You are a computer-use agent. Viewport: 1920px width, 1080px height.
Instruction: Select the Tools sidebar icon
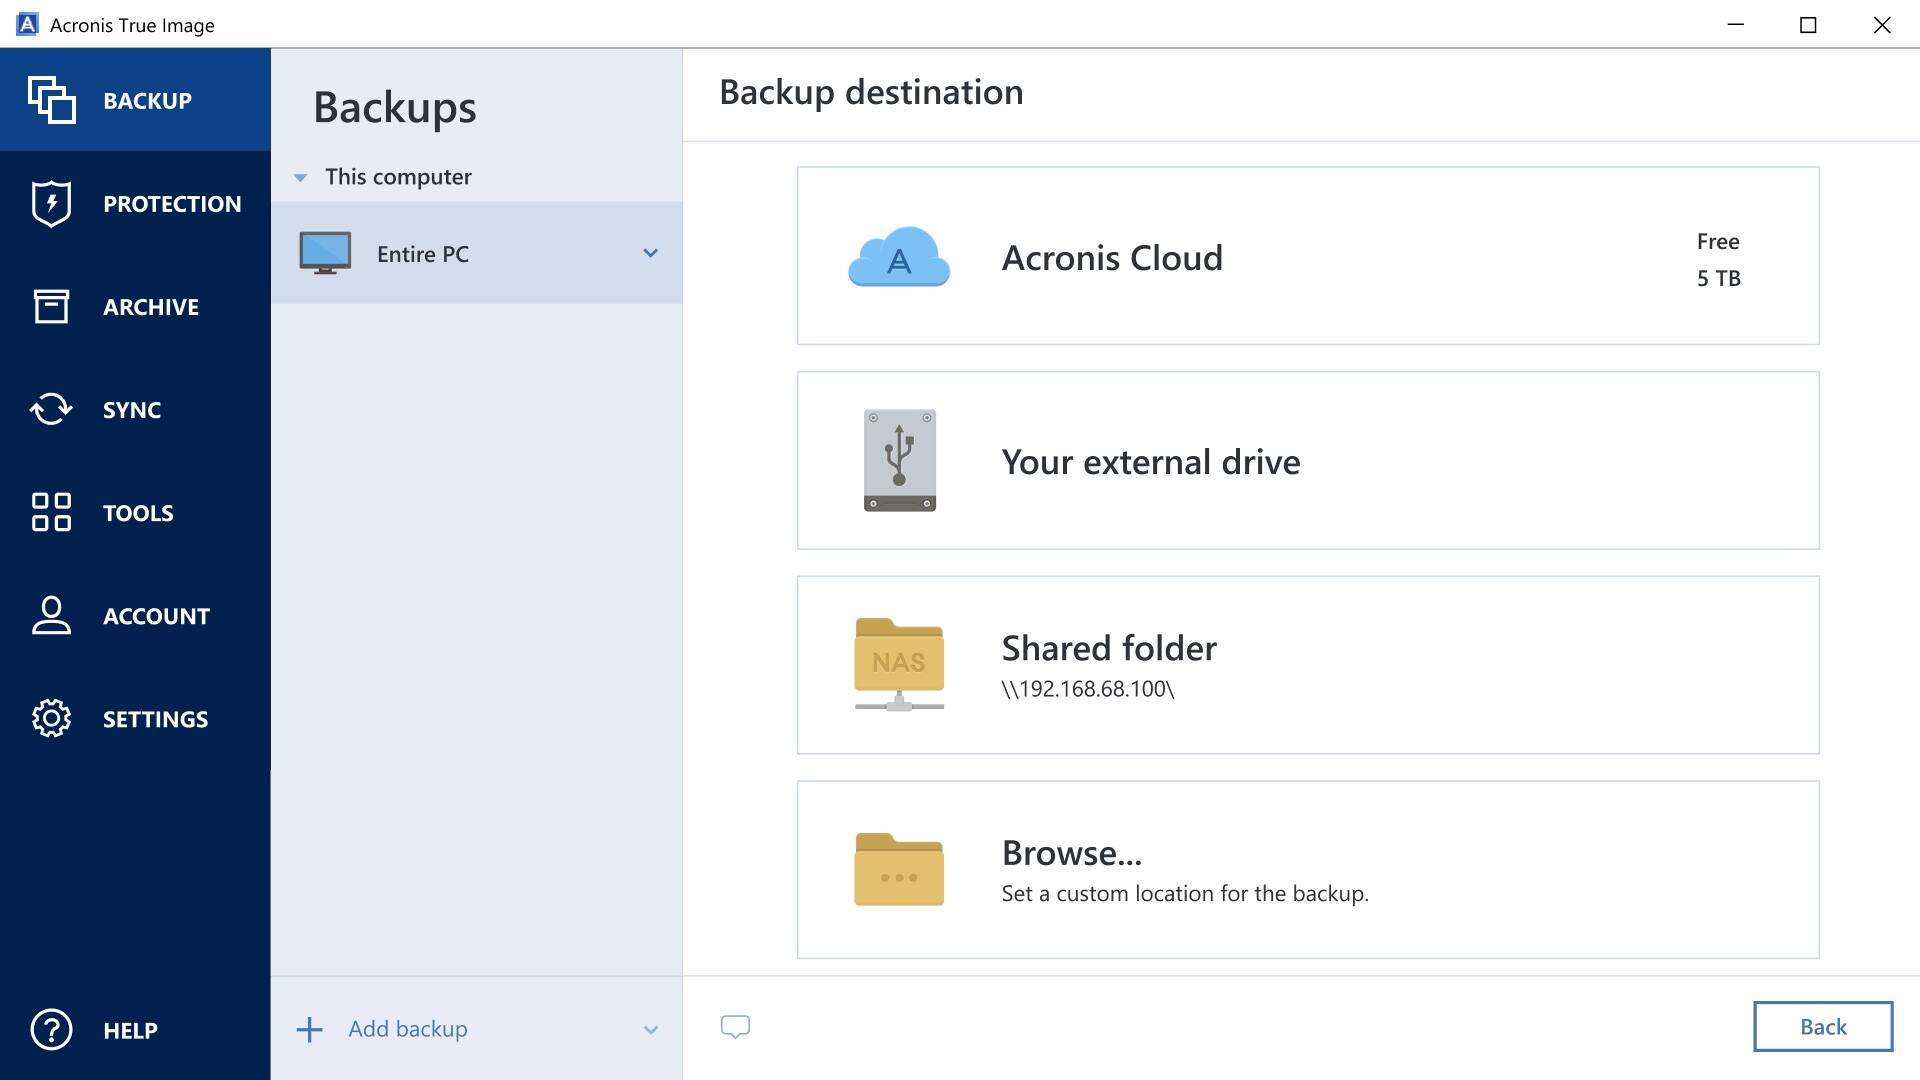point(50,512)
